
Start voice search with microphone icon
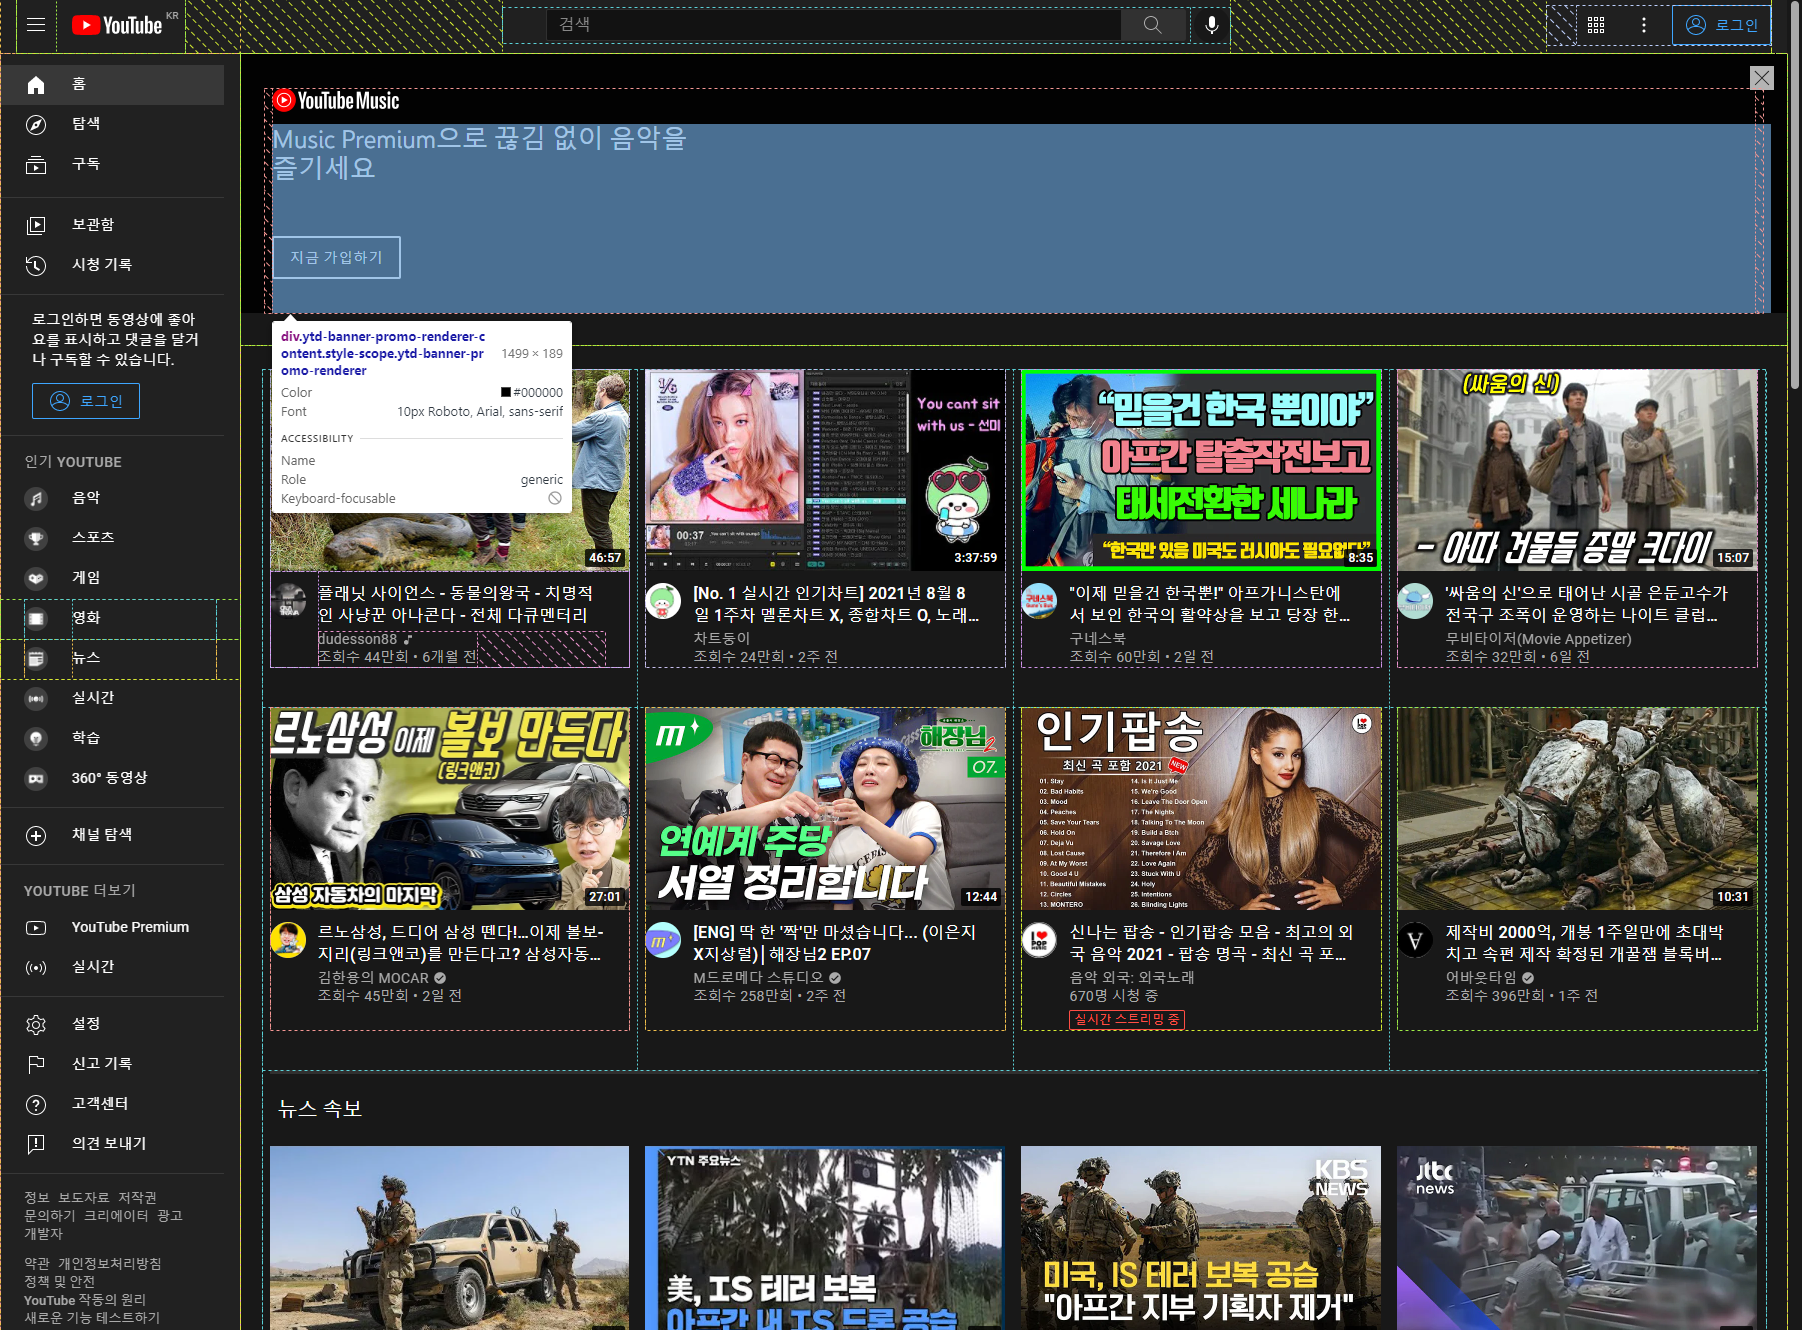1211,25
